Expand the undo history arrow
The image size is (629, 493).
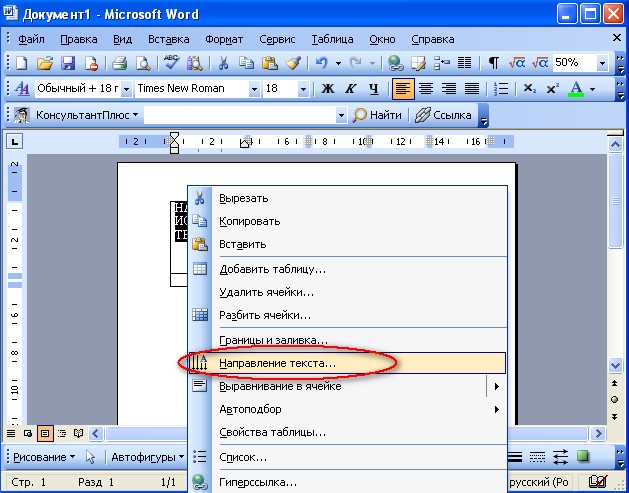[338, 63]
